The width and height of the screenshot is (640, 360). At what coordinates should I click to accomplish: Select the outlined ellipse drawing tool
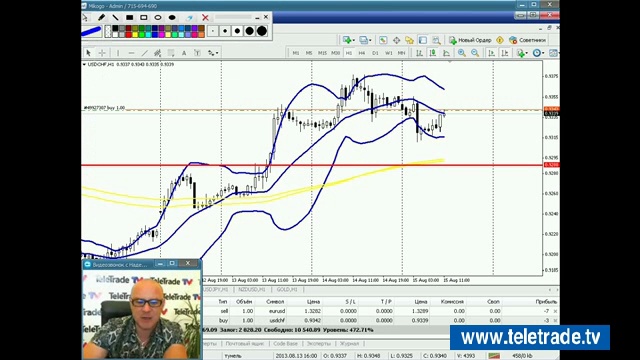[x=158, y=18]
